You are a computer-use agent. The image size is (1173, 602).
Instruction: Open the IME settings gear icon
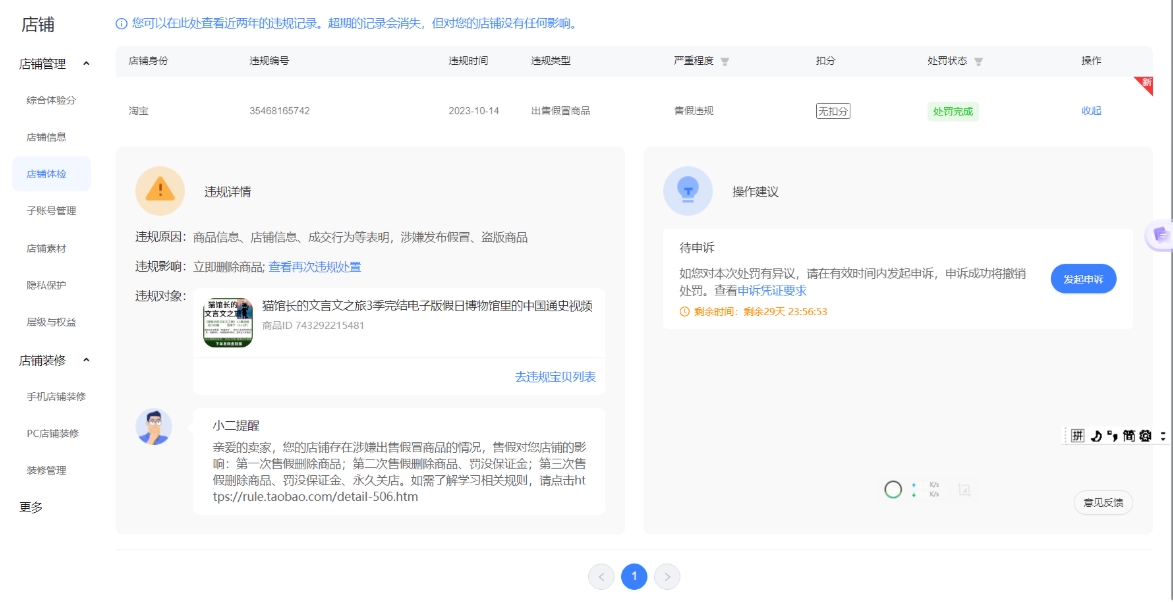point(1145,436)
